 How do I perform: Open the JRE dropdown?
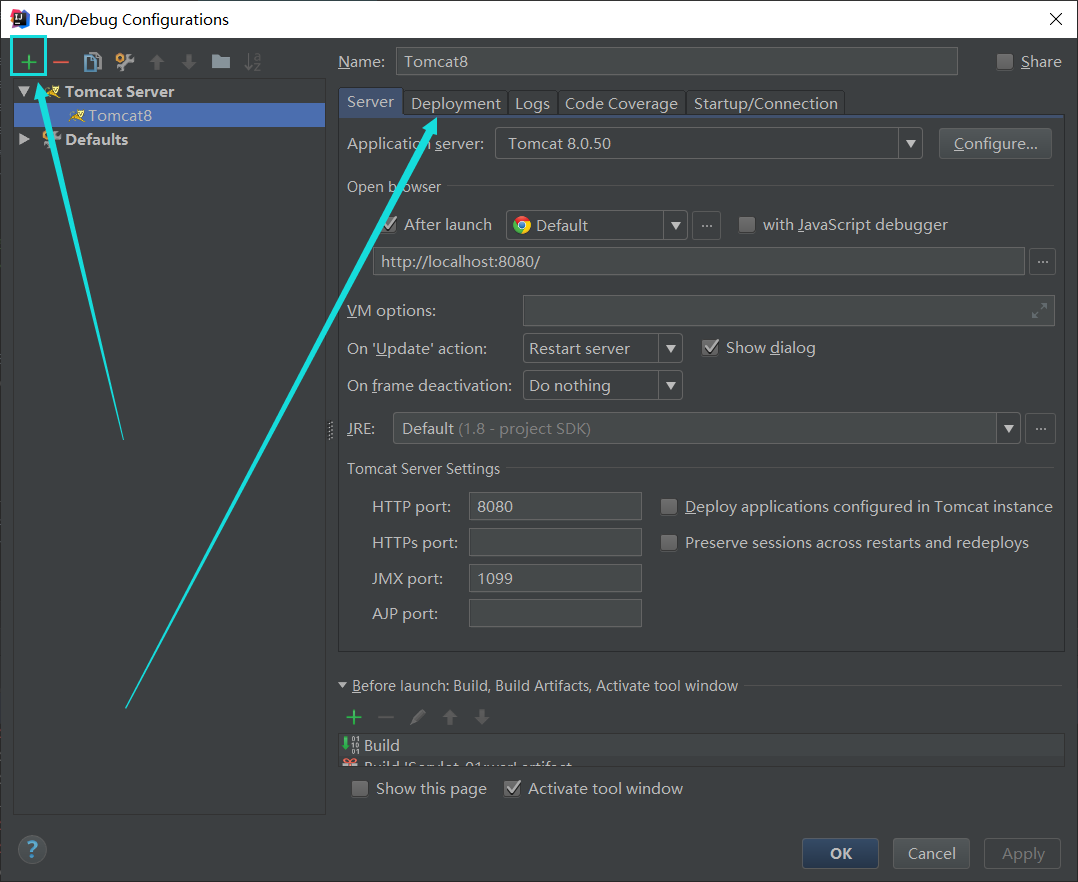pyautogui.click(x=1008, y=429)
